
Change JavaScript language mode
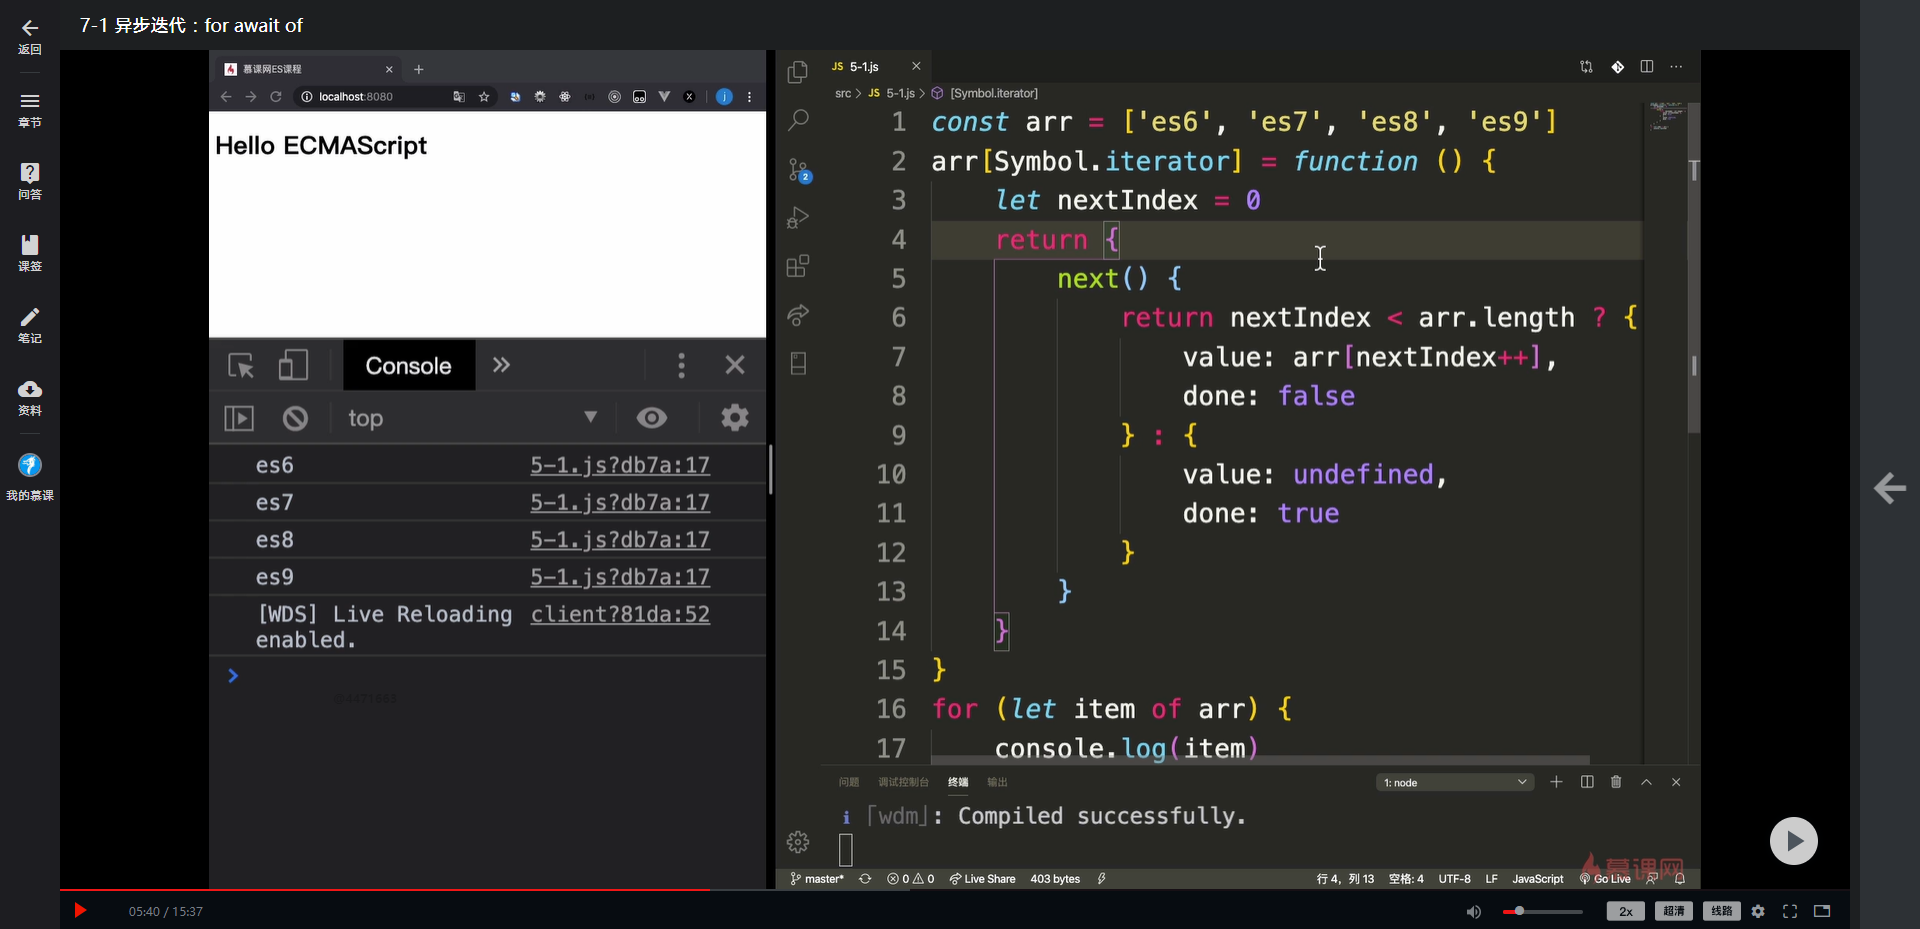pyautogui.click(x=1537, y=879)
